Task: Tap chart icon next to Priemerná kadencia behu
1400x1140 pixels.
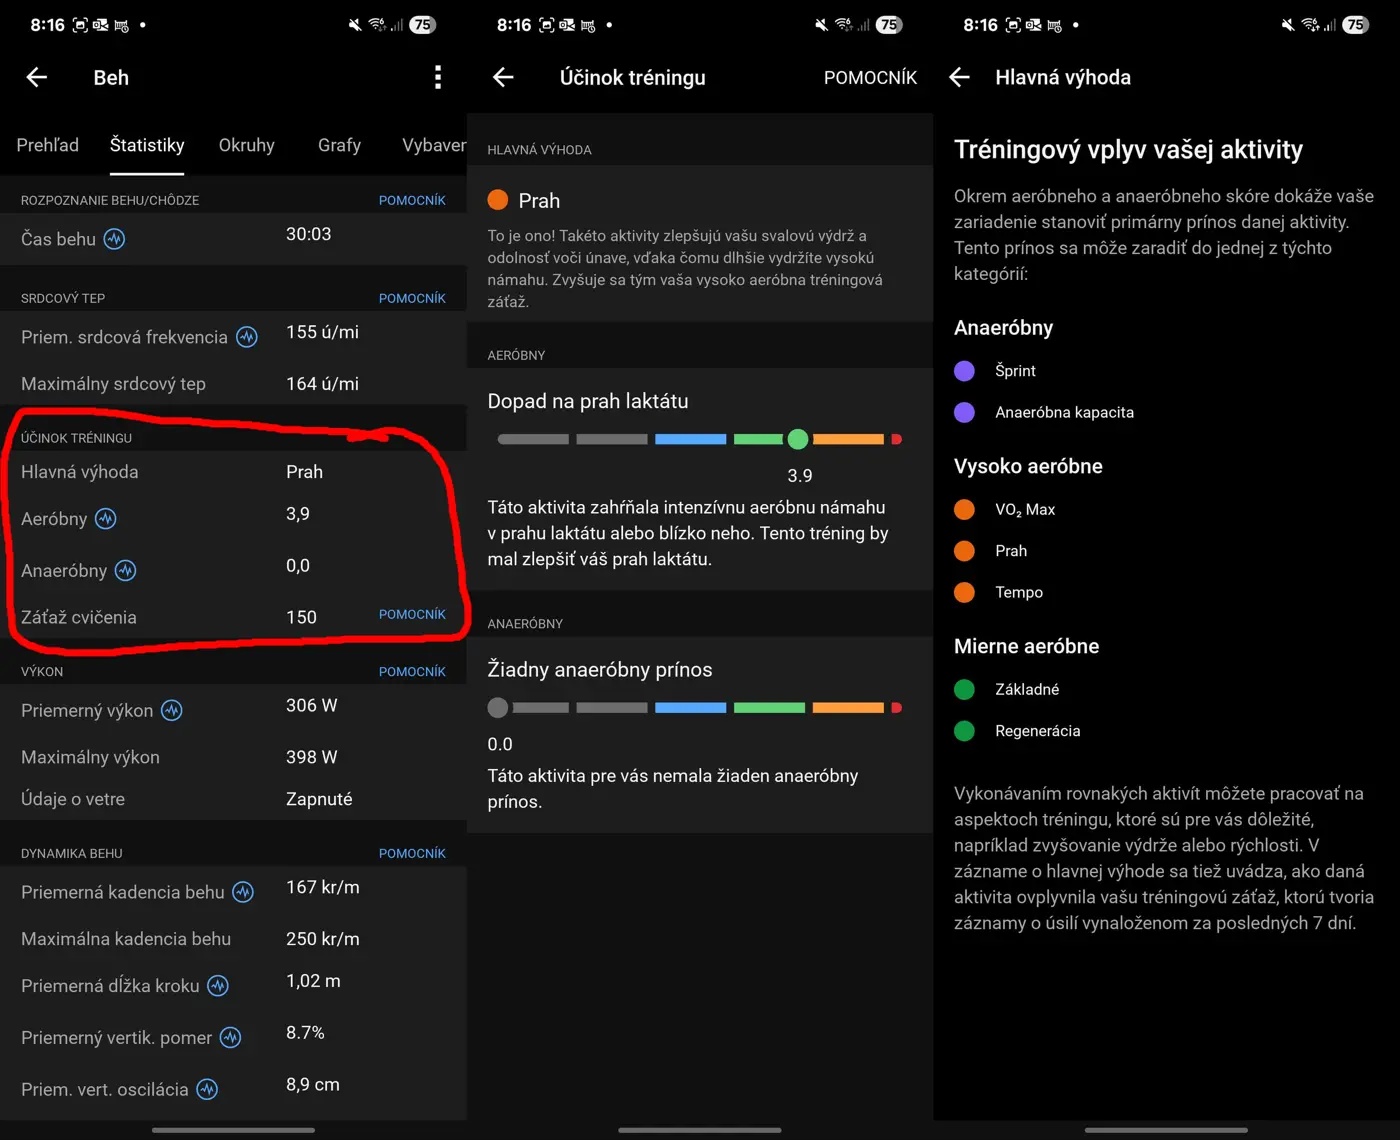Action: click(243, 892)
